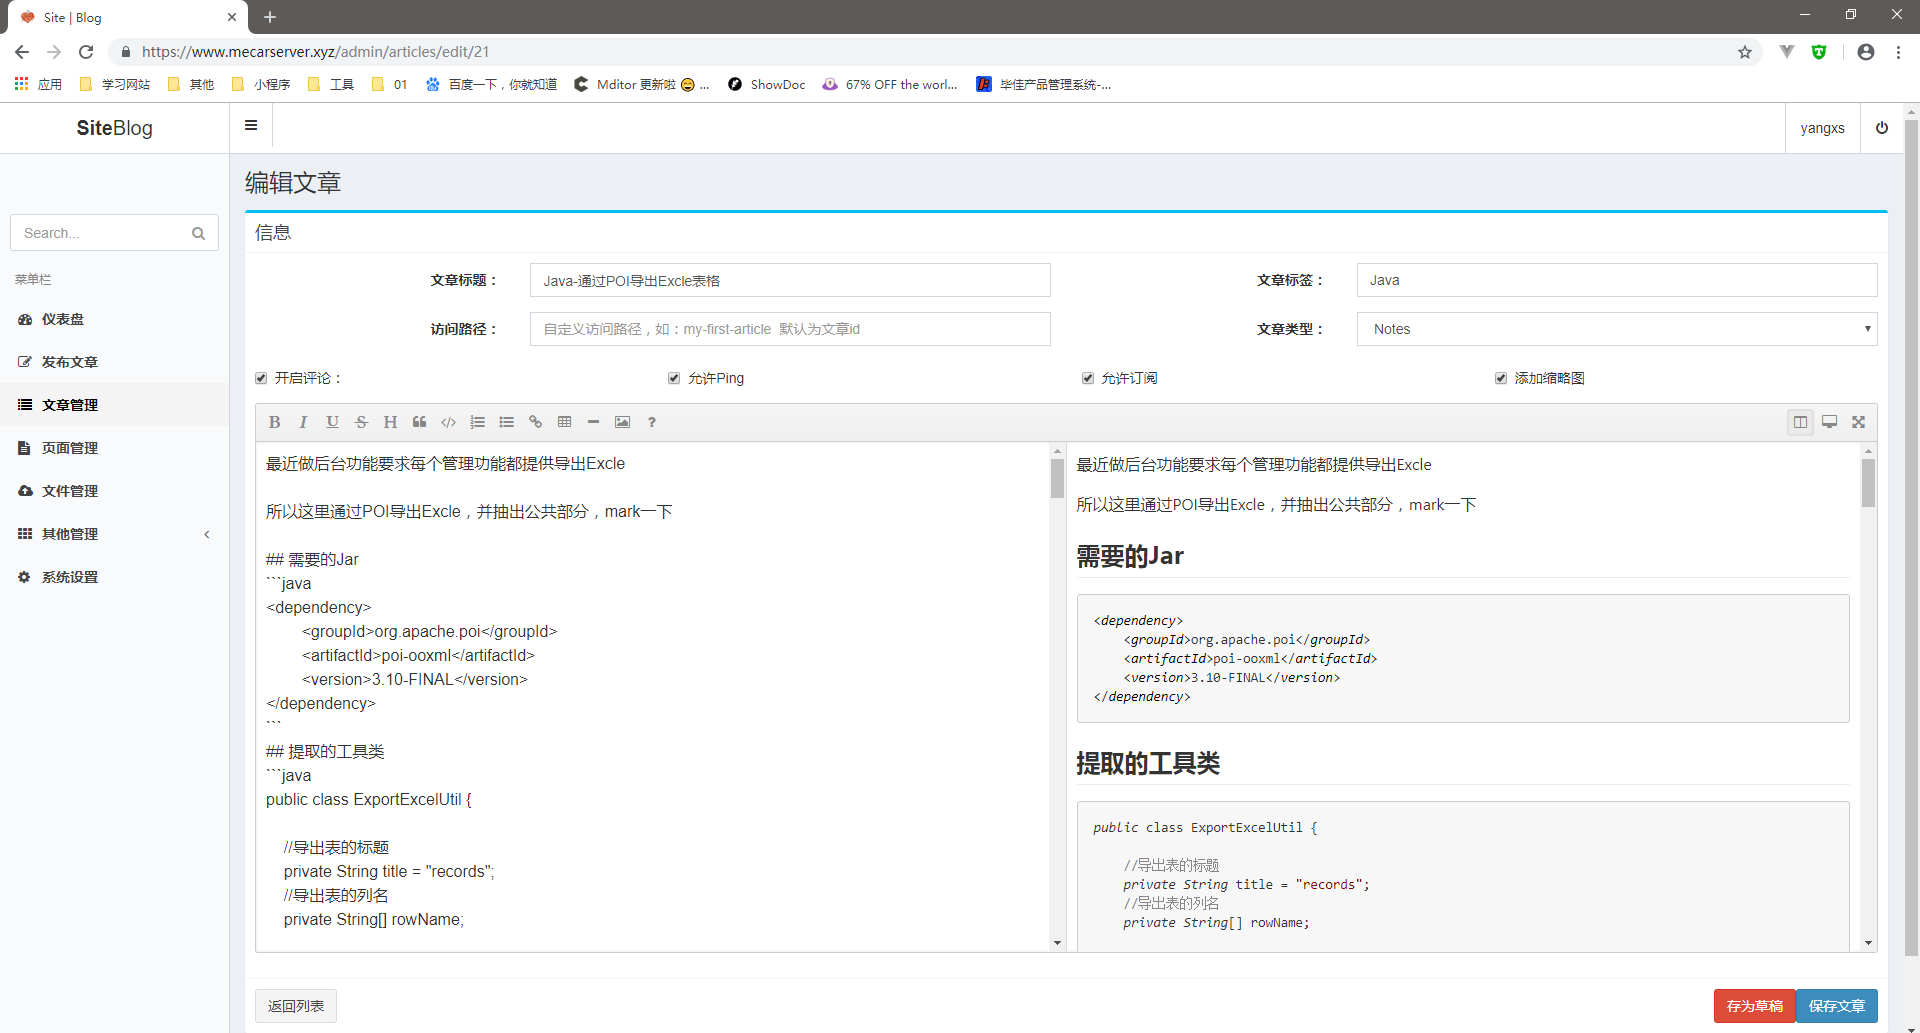Open 文件管理 in the sidebar
This screenshot has width=1920, height=1033.
pos(114,491)
